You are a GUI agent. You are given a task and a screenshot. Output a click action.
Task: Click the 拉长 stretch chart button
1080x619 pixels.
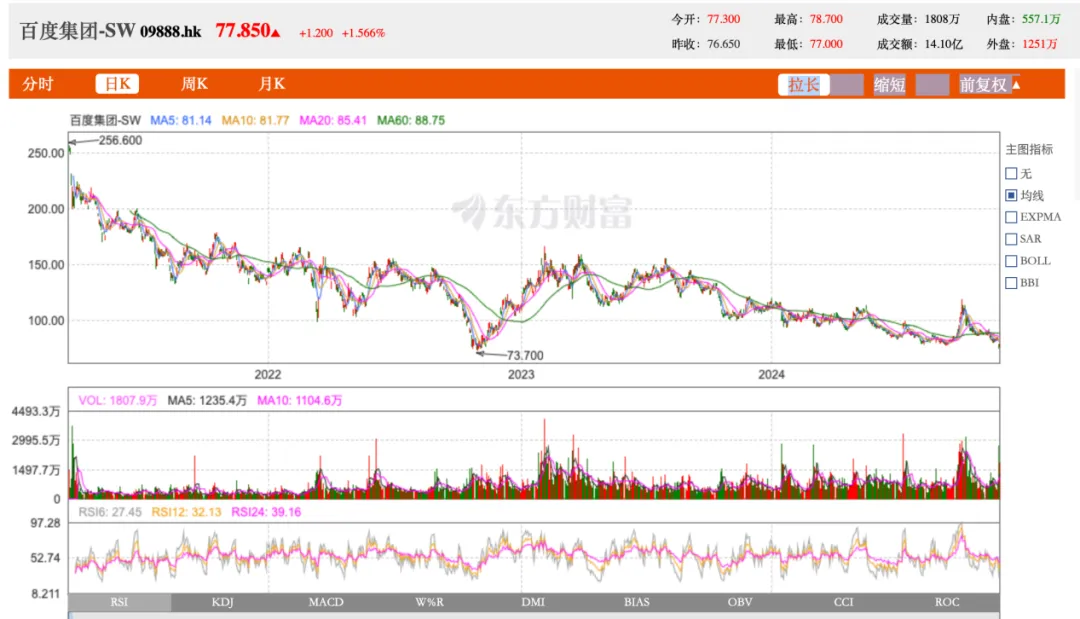point(804,85)
